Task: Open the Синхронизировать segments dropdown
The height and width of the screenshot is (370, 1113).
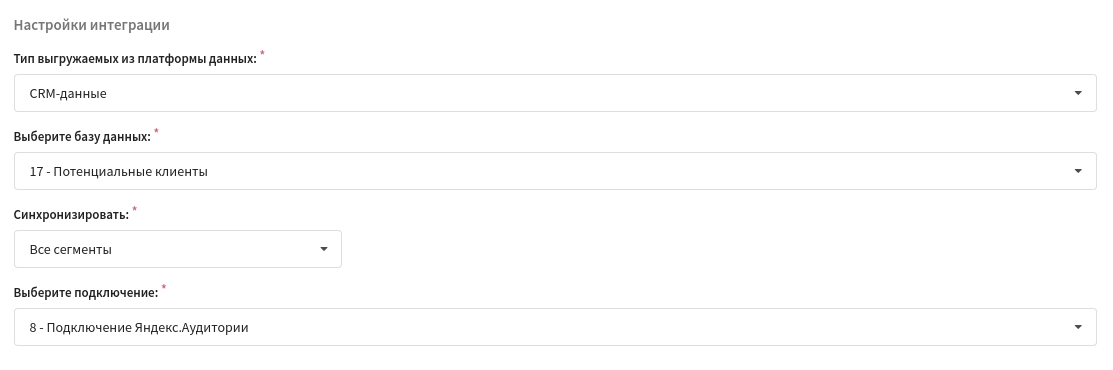Action: pyautogui.click(x=177, y=249)
